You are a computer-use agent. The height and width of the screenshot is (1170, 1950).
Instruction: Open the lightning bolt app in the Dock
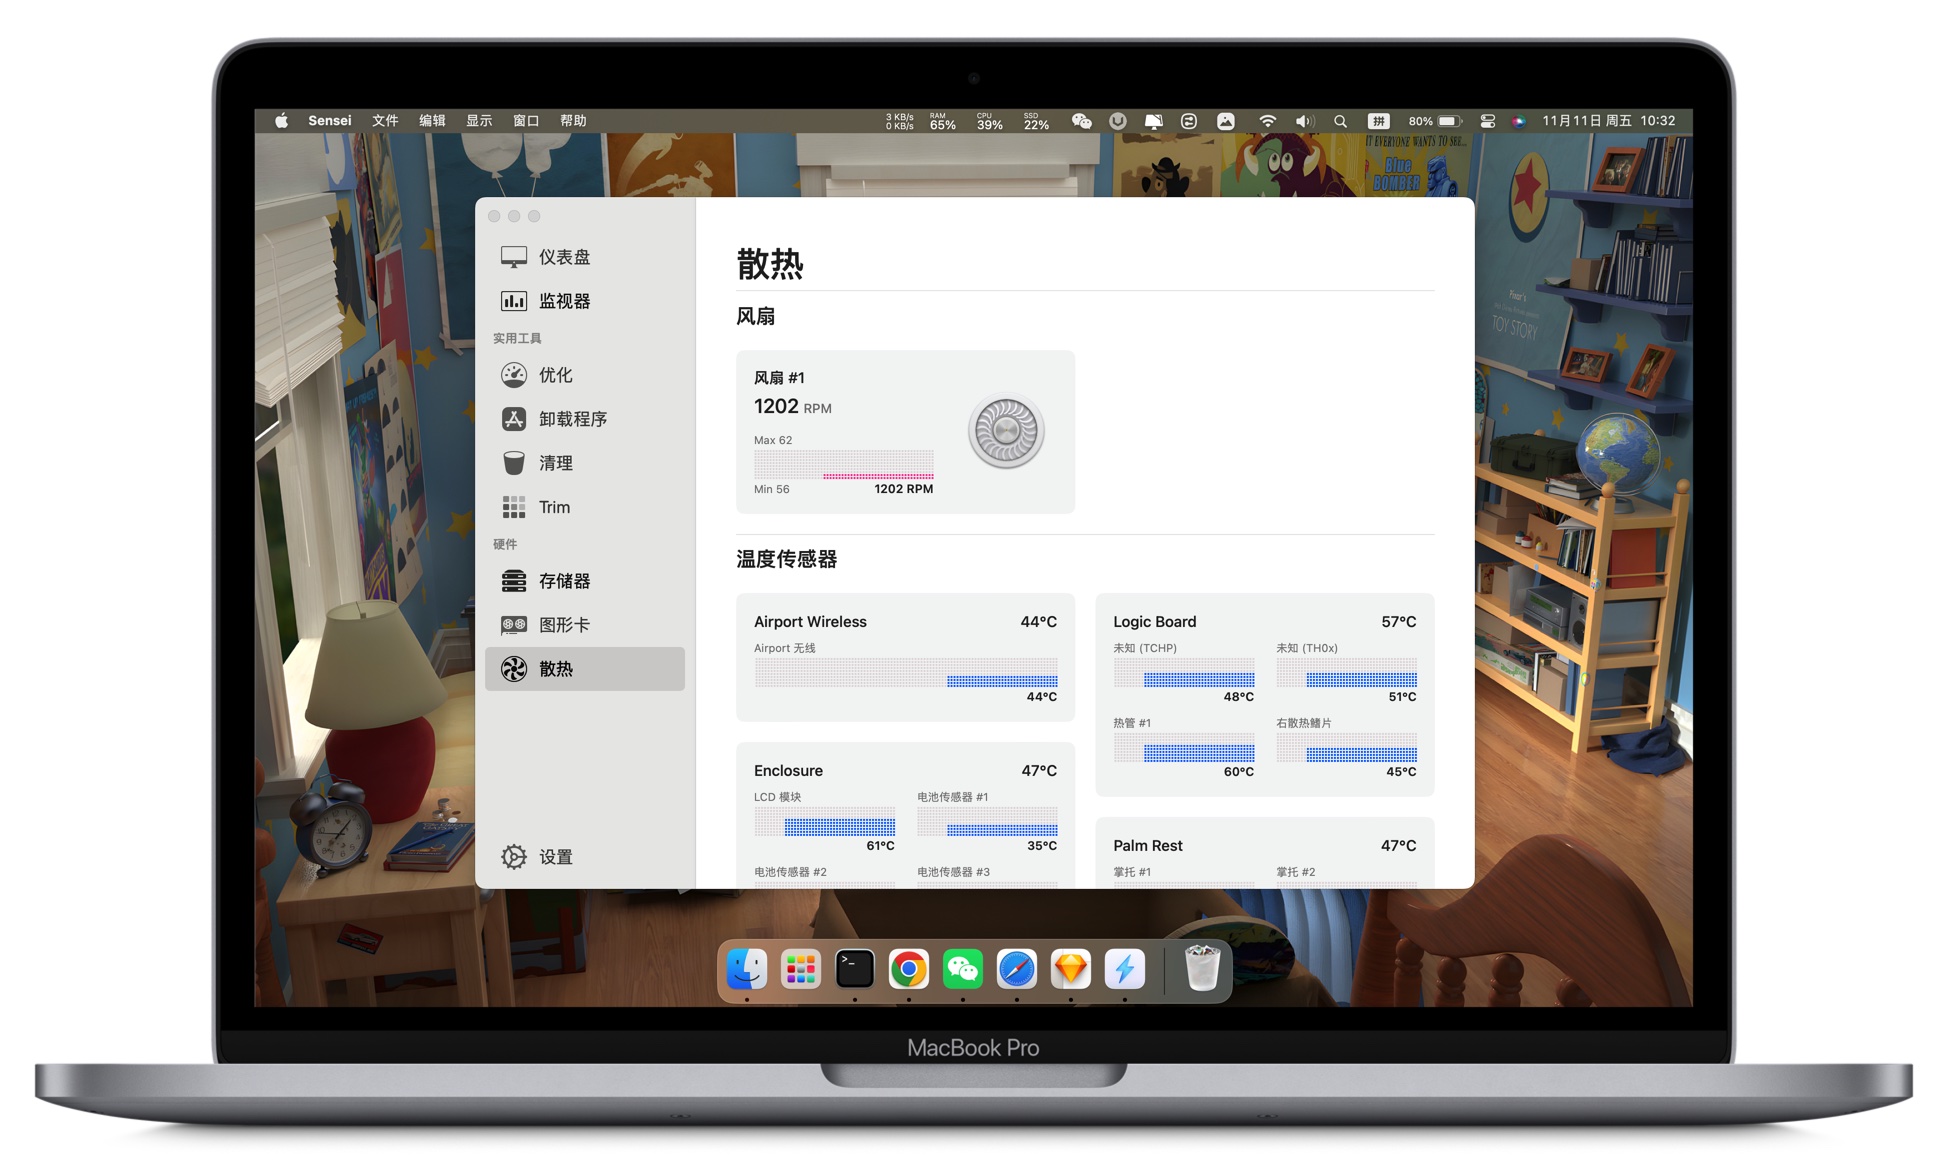coord(1124,969)
